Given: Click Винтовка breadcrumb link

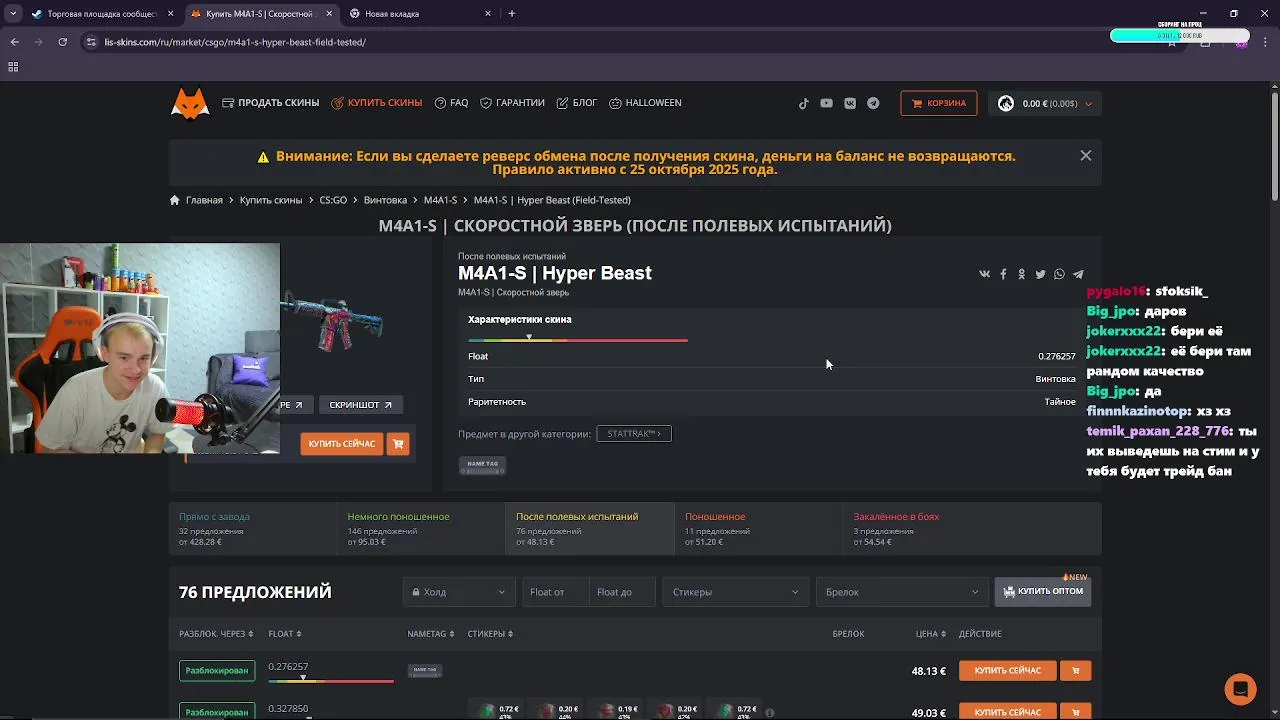Looking at the screenshot, I should [x=385, y=200].
